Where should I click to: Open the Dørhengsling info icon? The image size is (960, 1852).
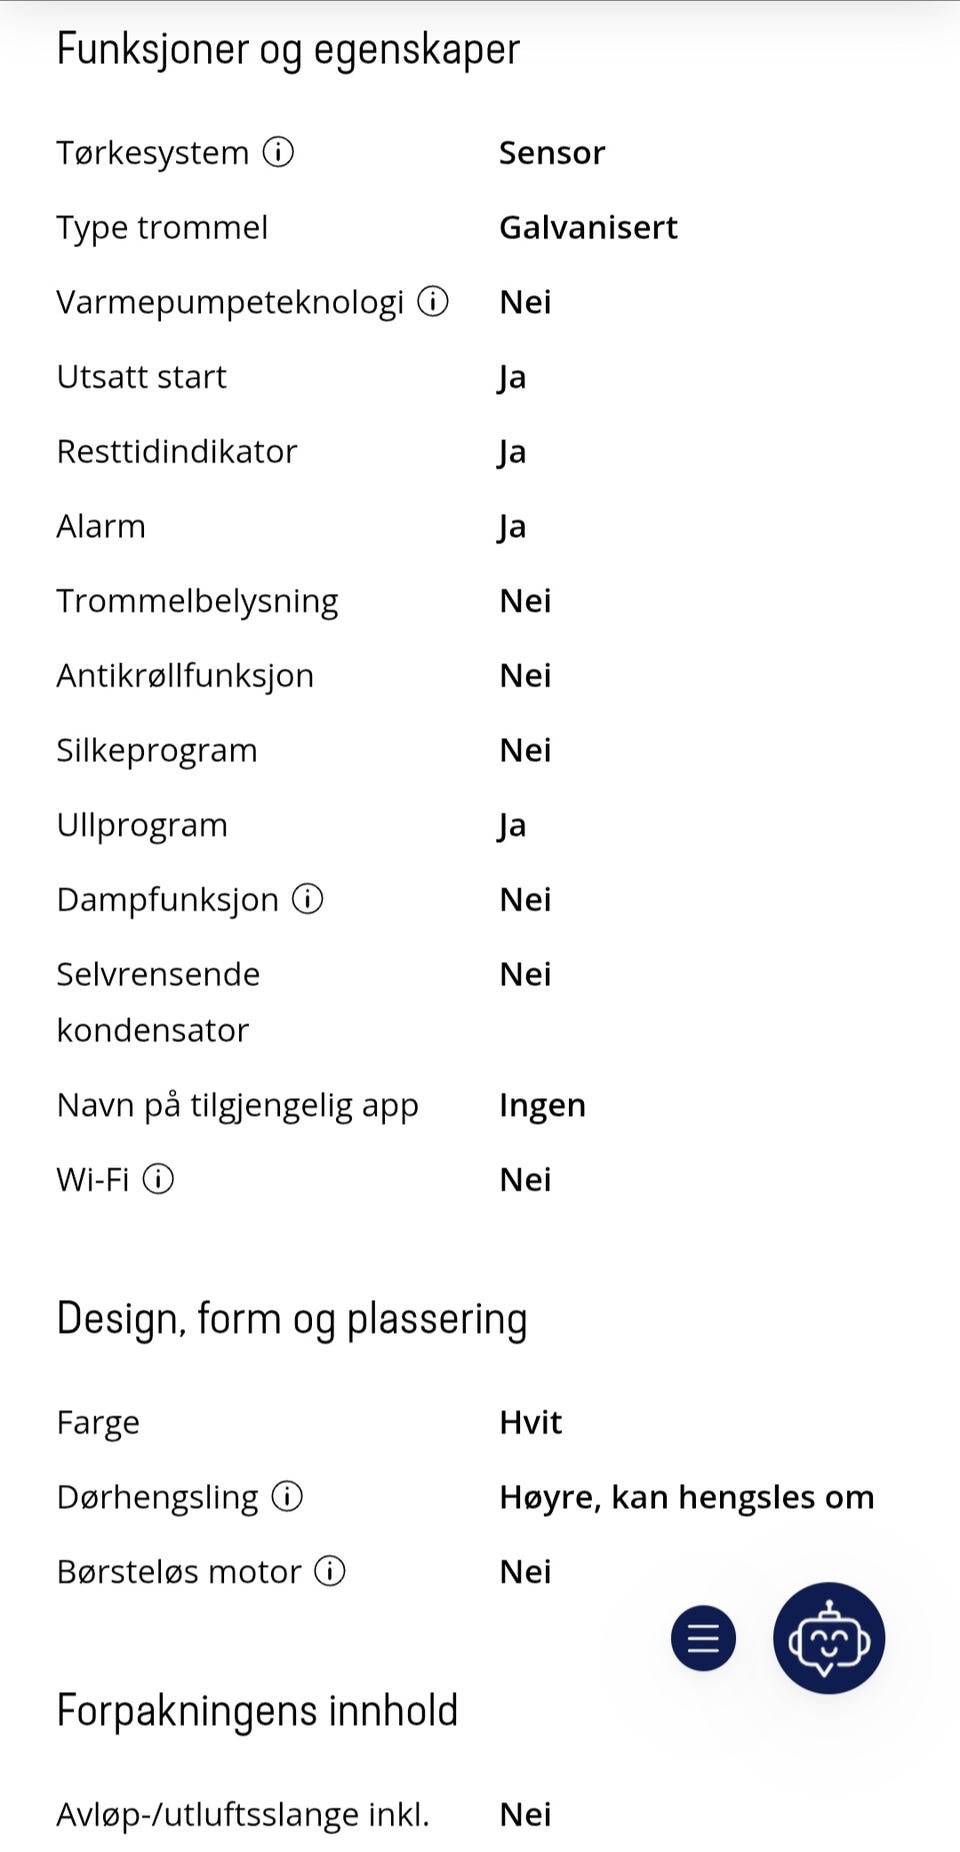[287, 1496]
